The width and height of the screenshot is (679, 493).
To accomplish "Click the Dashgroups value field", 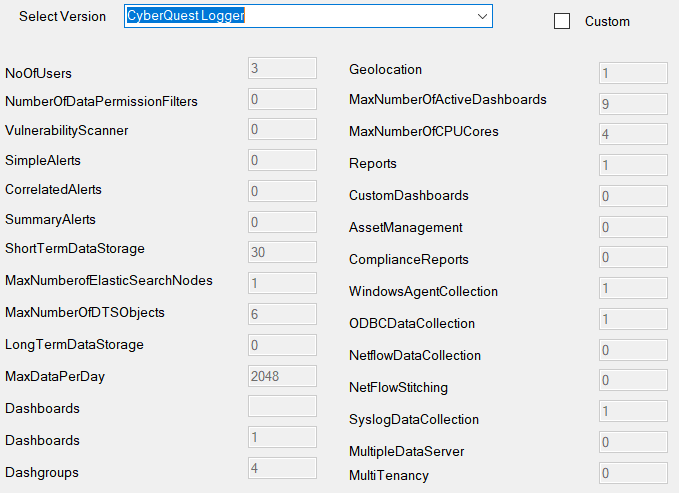I will tap(282, 468).
